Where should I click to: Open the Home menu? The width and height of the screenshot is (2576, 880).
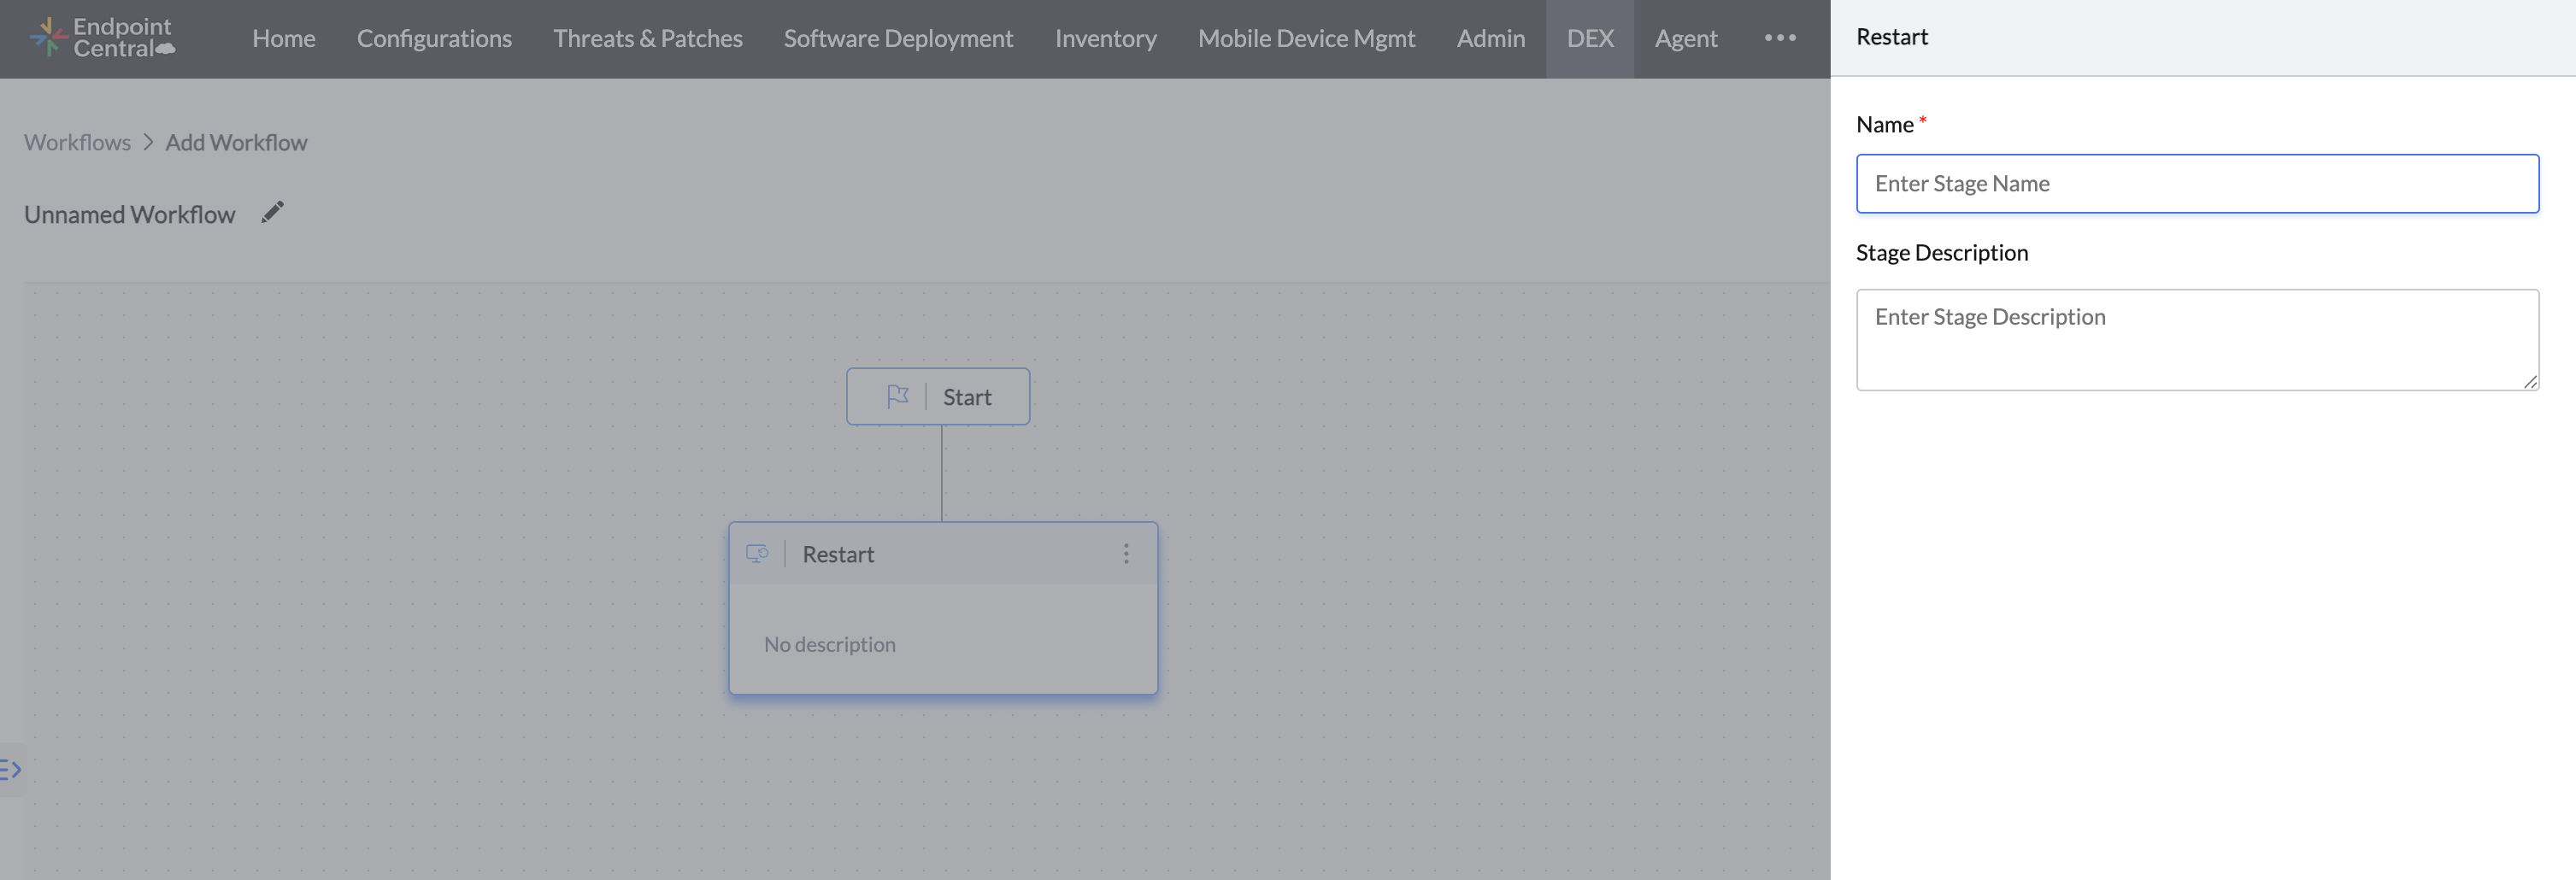point(283,38)
